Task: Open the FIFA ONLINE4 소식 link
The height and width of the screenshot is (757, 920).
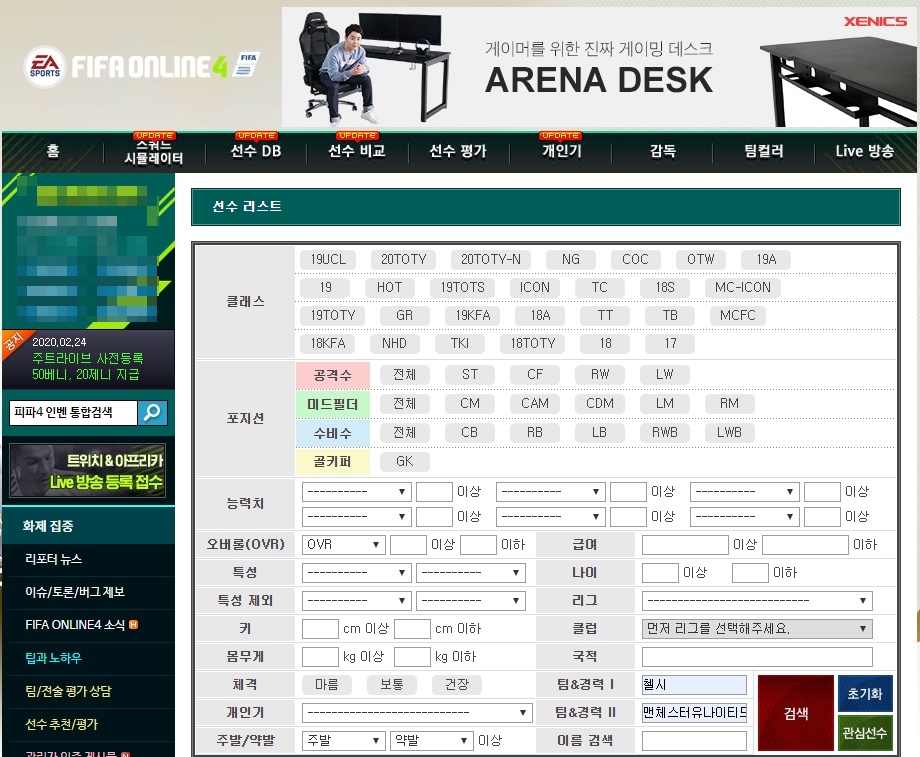Action: point(75,625)
